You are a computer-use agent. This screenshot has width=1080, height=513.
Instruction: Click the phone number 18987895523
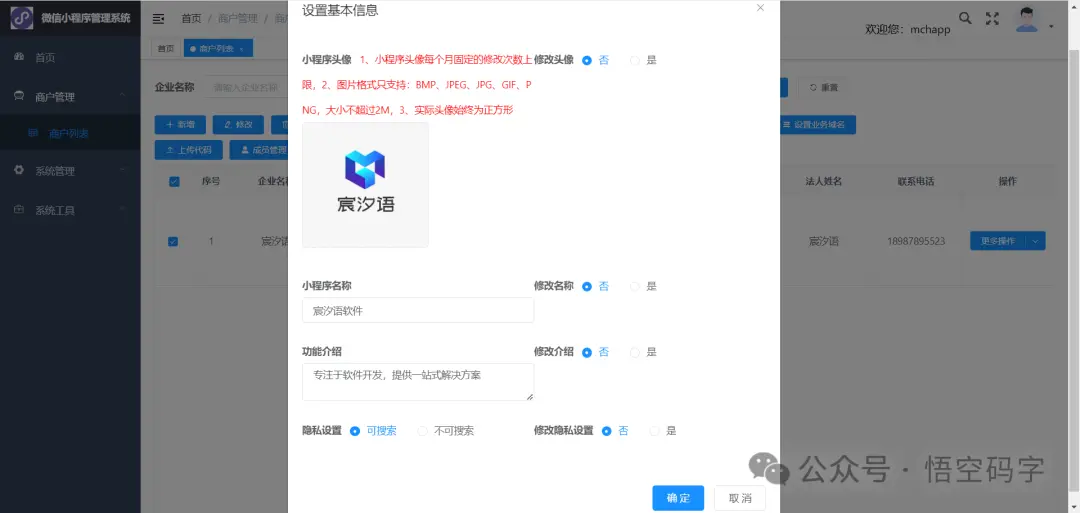coord(915,242)
